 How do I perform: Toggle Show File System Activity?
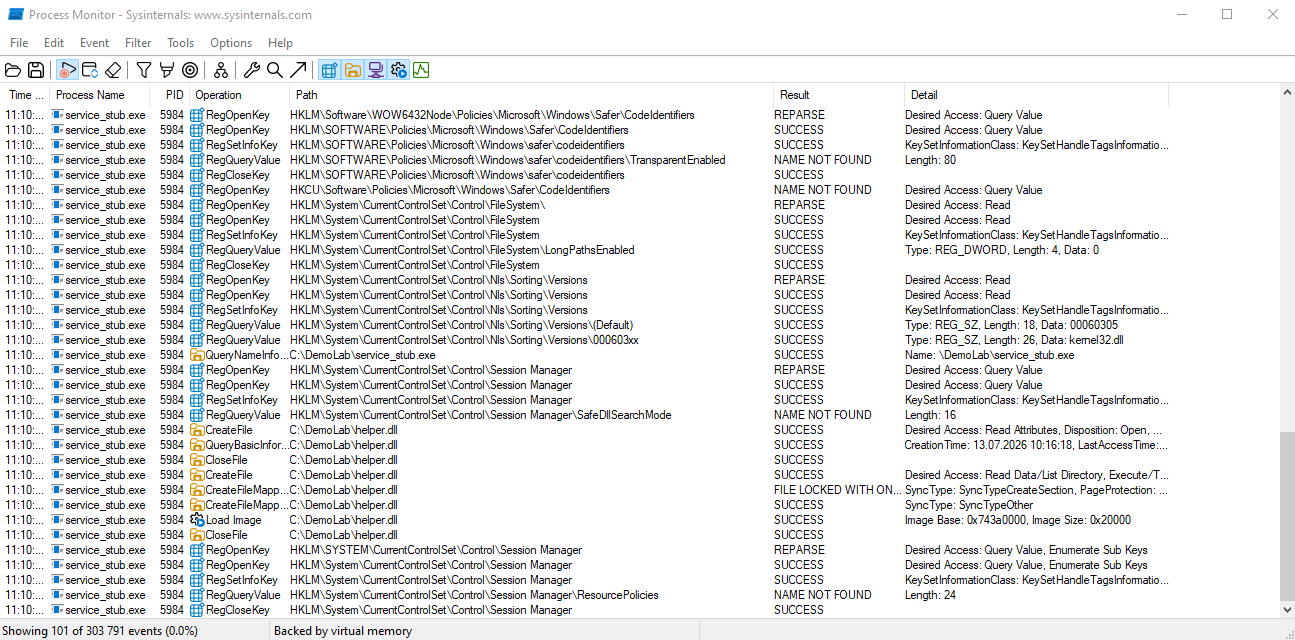click(352, 70)
